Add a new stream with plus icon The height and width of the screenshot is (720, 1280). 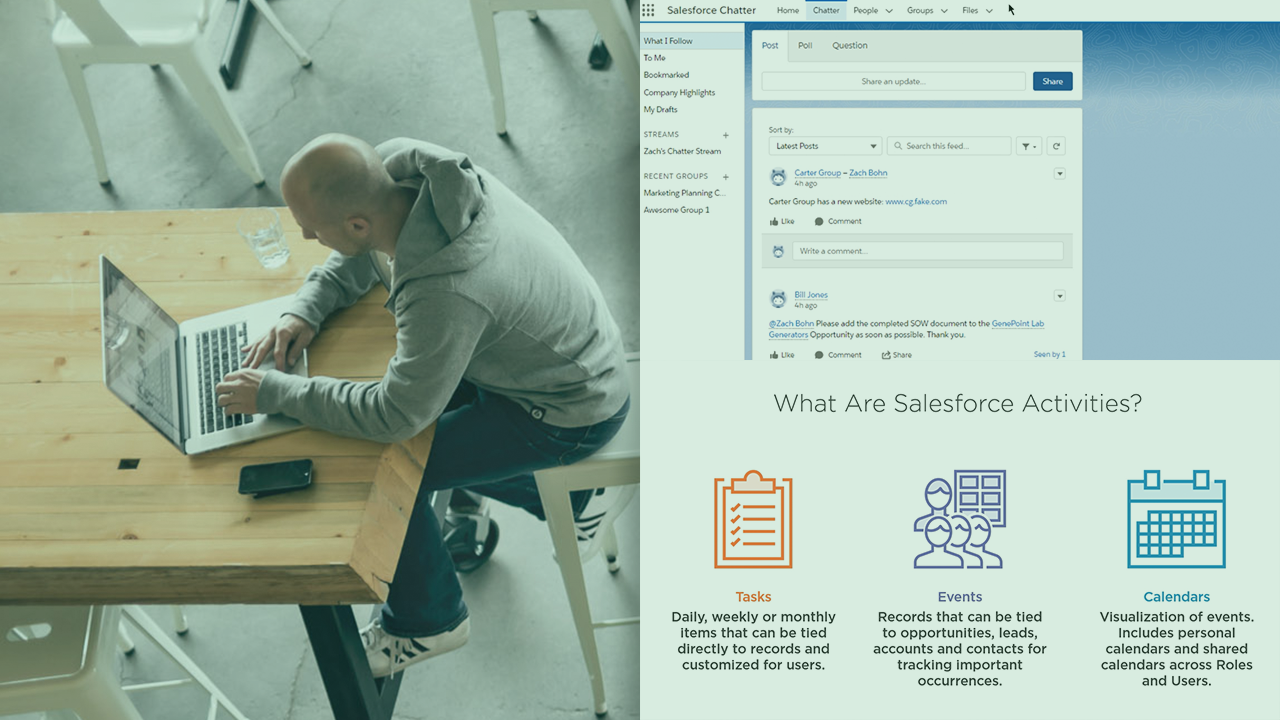point(726,135)
